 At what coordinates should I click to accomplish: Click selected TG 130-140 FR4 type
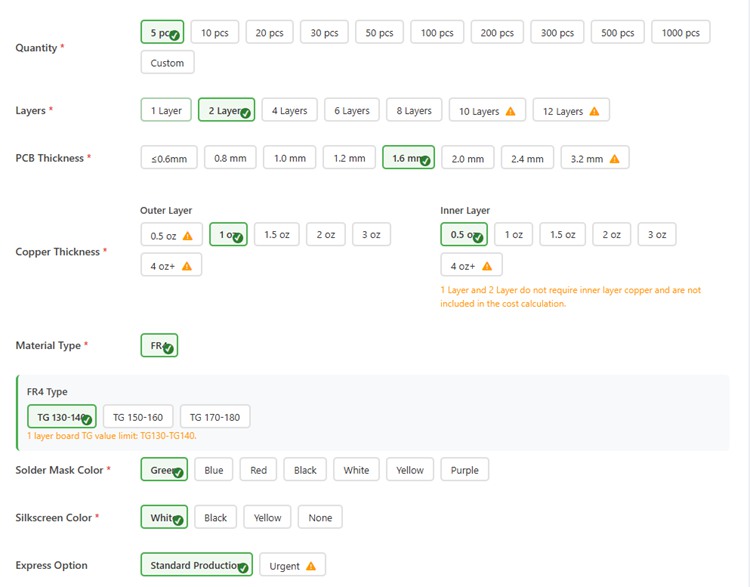pyautogui.click(x=61, y=417)
